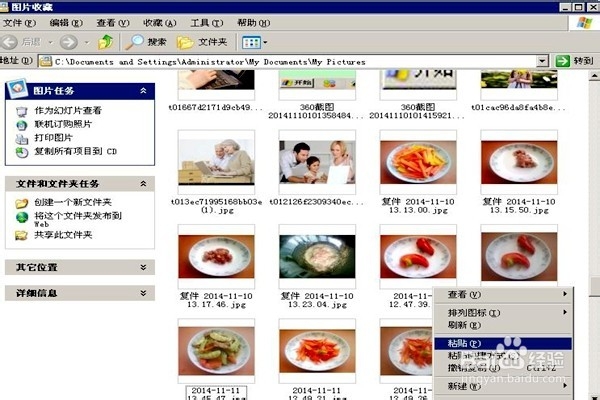Select thumbnail 复件 2014-11-10 13.13.00.jpg
The height and width of the screenshot is (400, 600).
click(x=418, y=162)
